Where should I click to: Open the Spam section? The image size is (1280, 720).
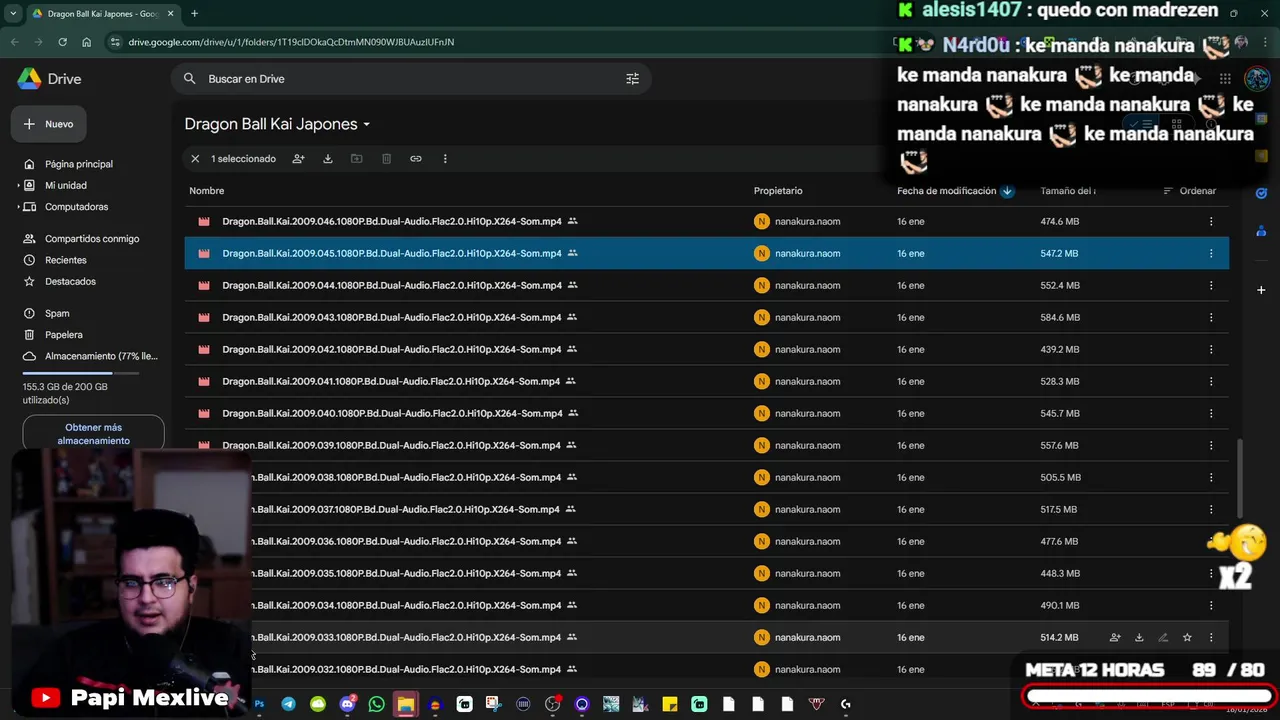click(57, 313)
